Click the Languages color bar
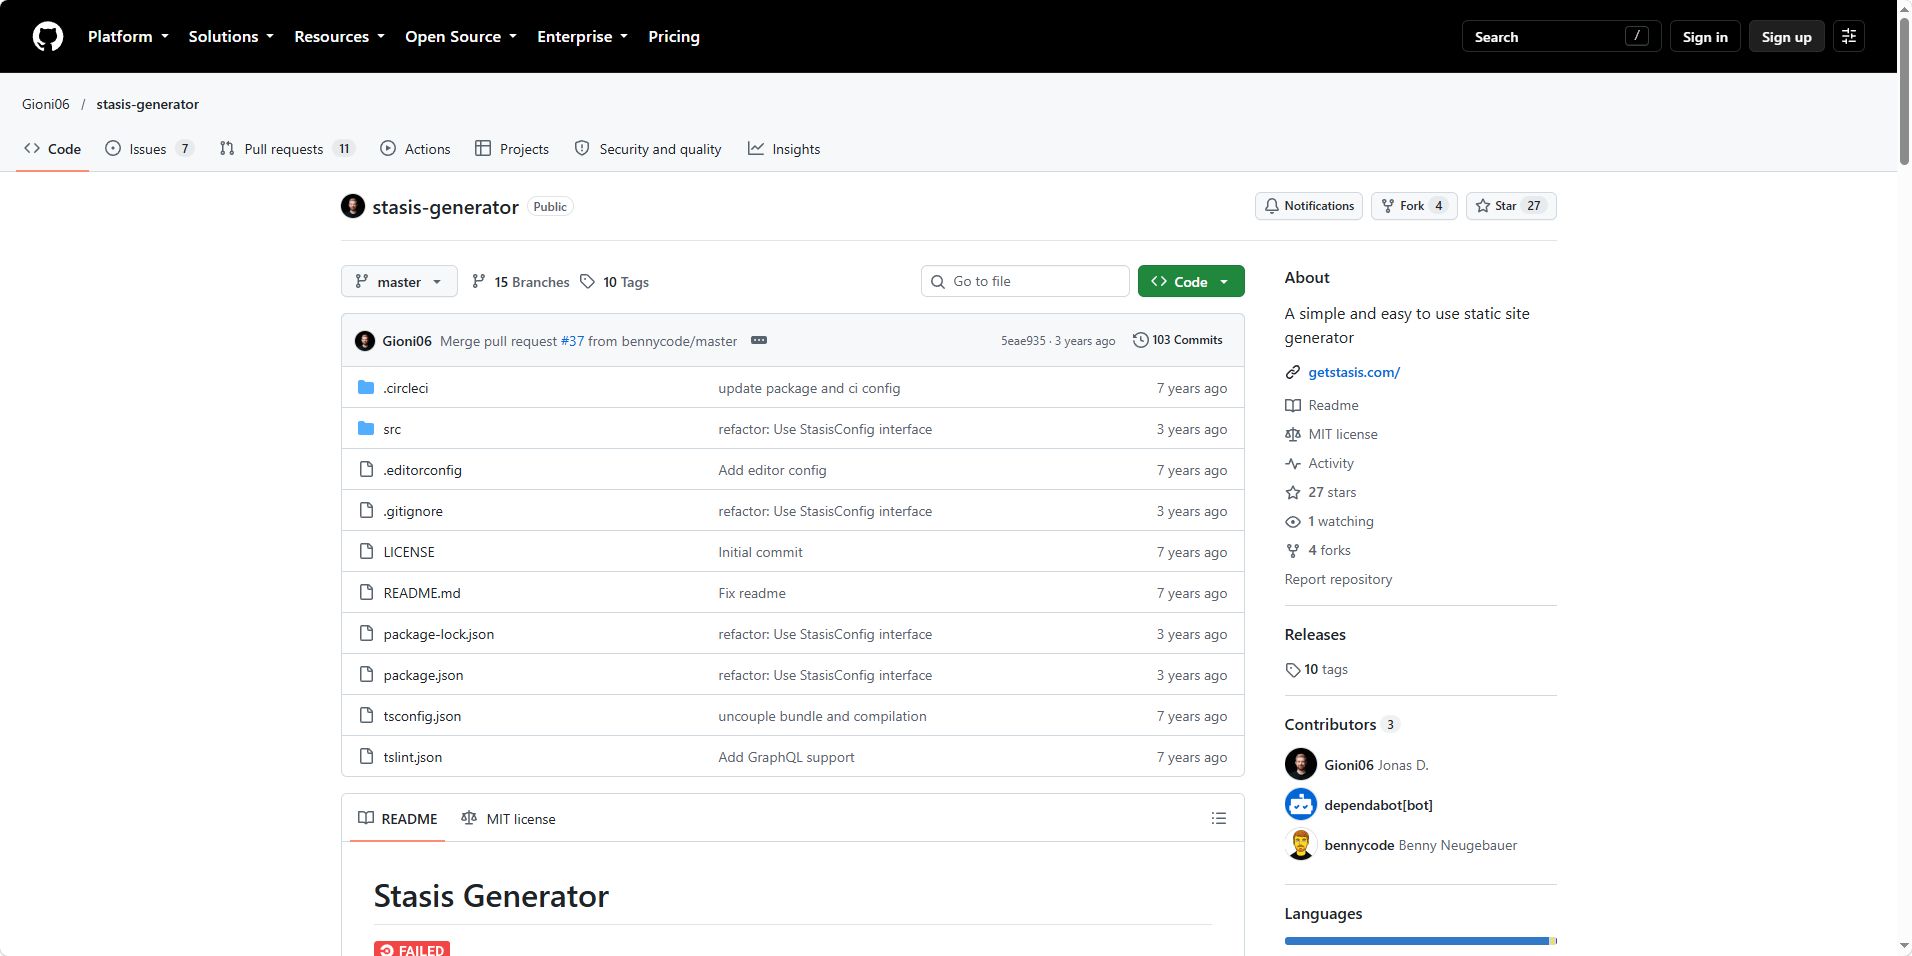Image resolution: width=1912 pixels, height=956 pixels. tap(1420, 941)
